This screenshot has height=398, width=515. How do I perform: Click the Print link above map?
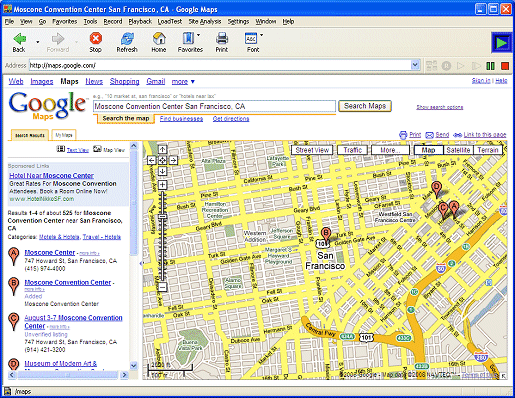(x=415, y=135)
